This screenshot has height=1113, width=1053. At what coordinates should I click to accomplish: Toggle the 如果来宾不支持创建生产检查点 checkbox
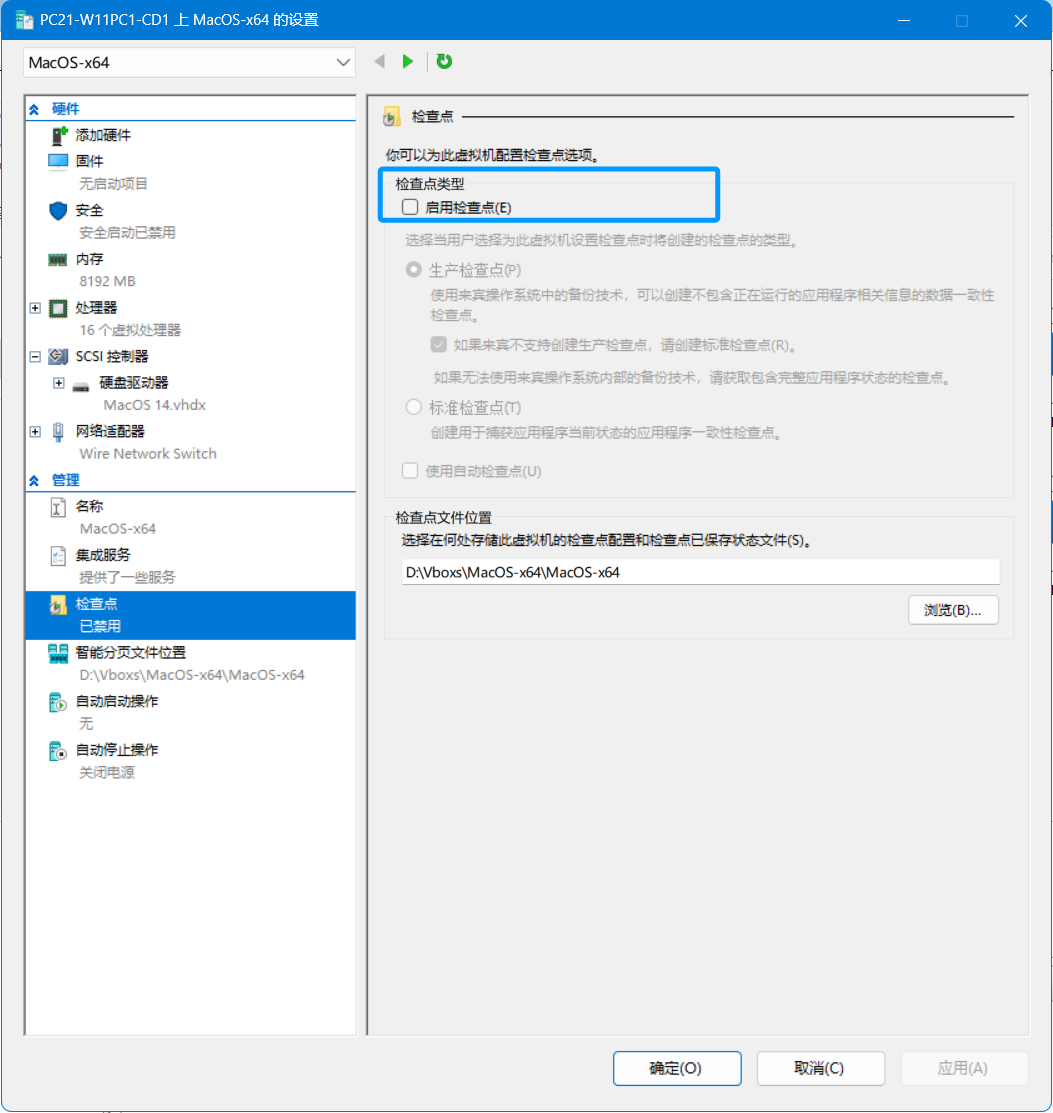[439, 345]
